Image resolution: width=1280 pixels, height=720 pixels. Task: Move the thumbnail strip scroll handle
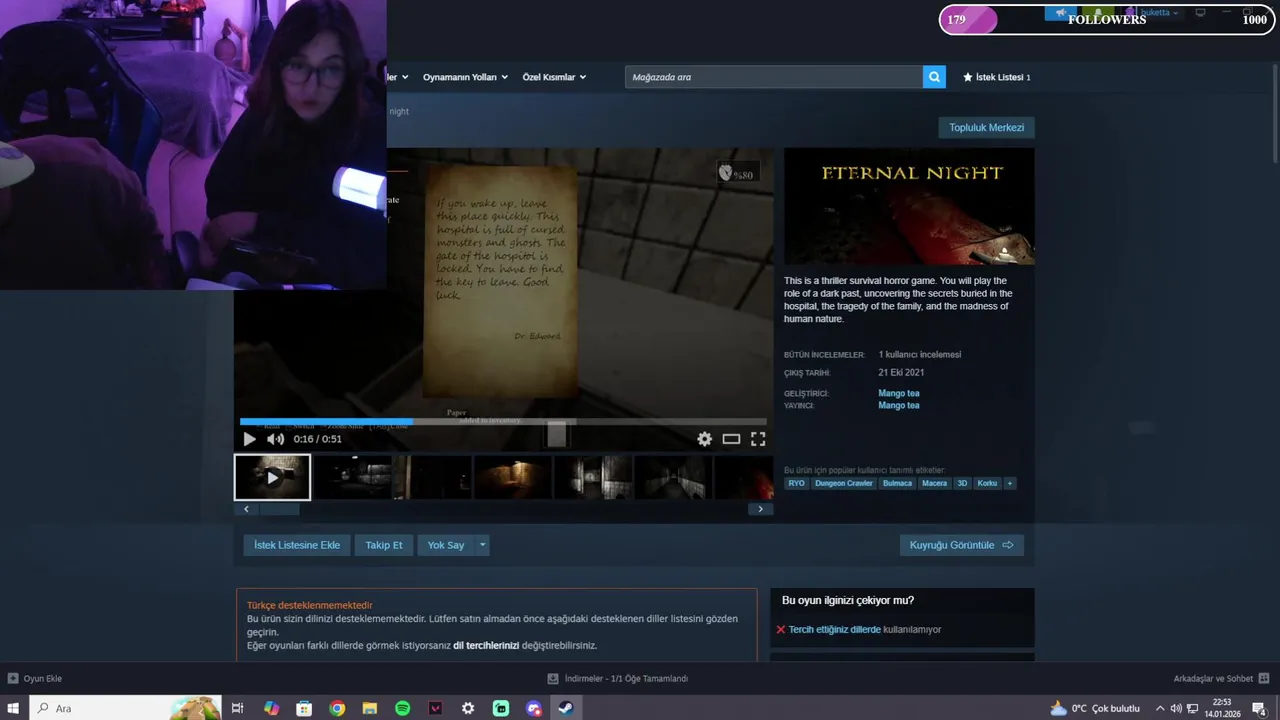point(280,509)
